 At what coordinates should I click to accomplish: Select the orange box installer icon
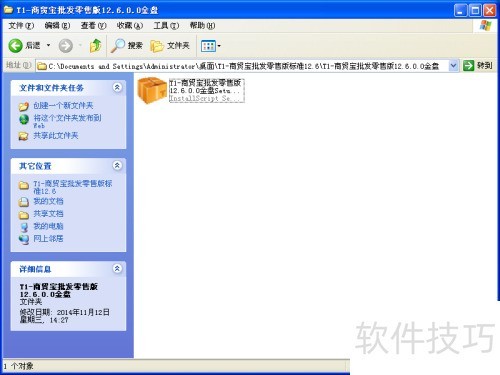pyautogui.click(x=152, y=90)
